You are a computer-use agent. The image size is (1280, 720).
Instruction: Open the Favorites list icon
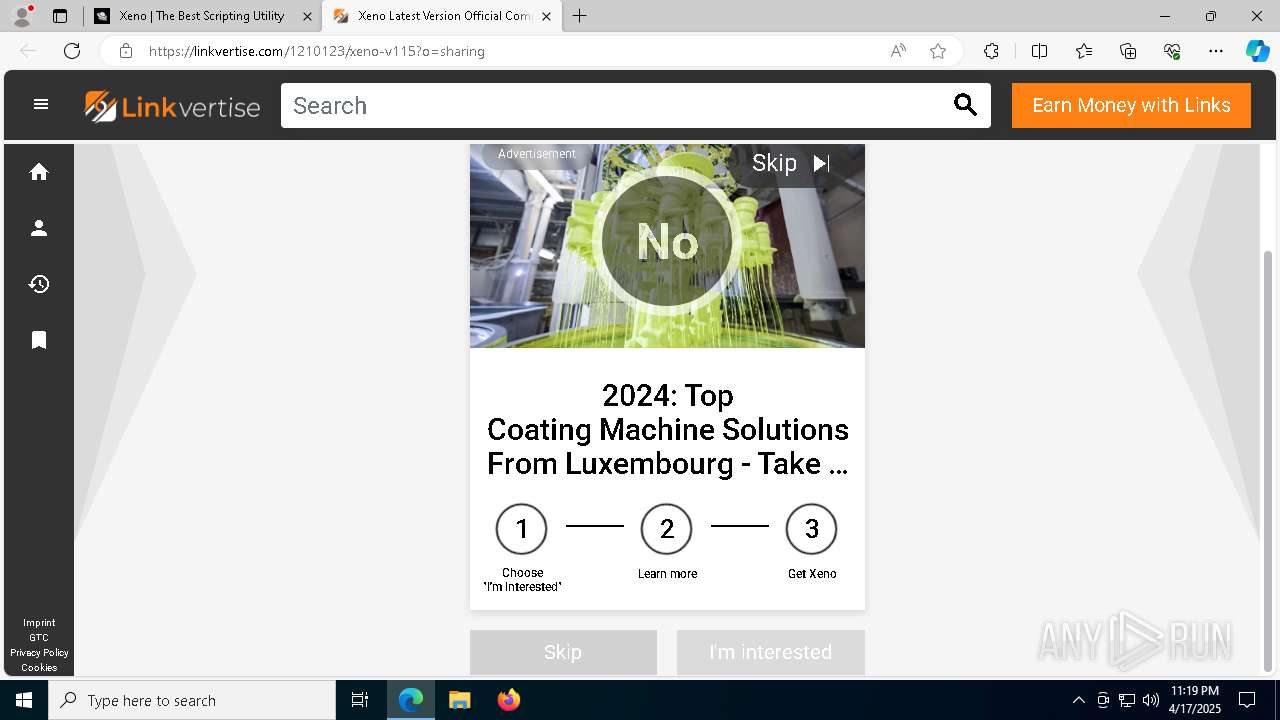(x=1084, y=51)
